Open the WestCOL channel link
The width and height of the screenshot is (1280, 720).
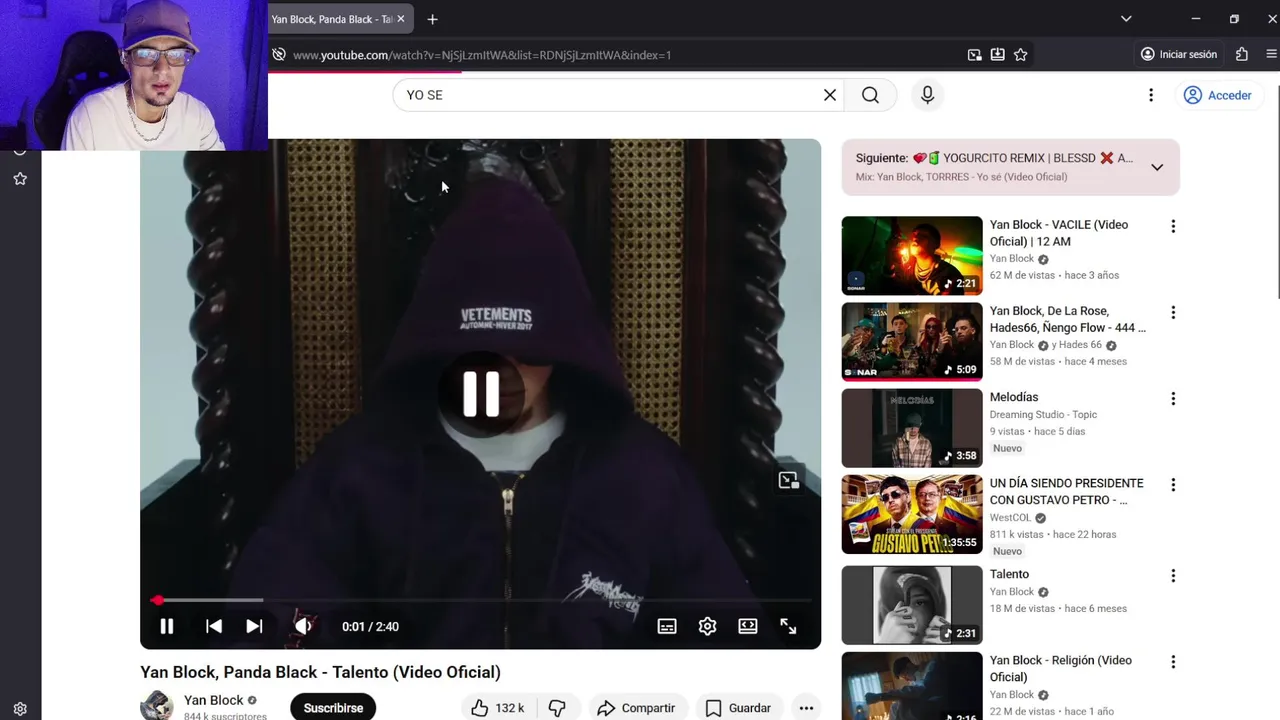coord(1010,518)
